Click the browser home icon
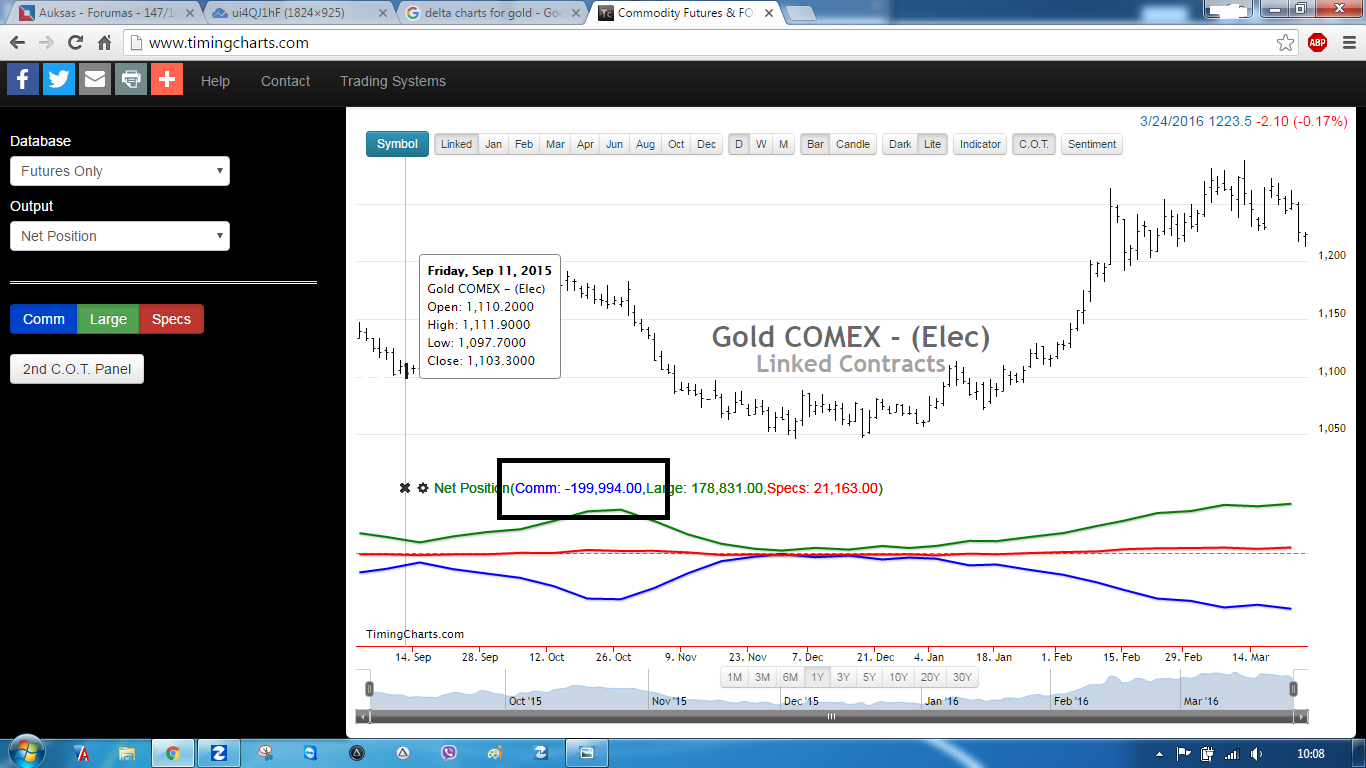 pos(104,43)
